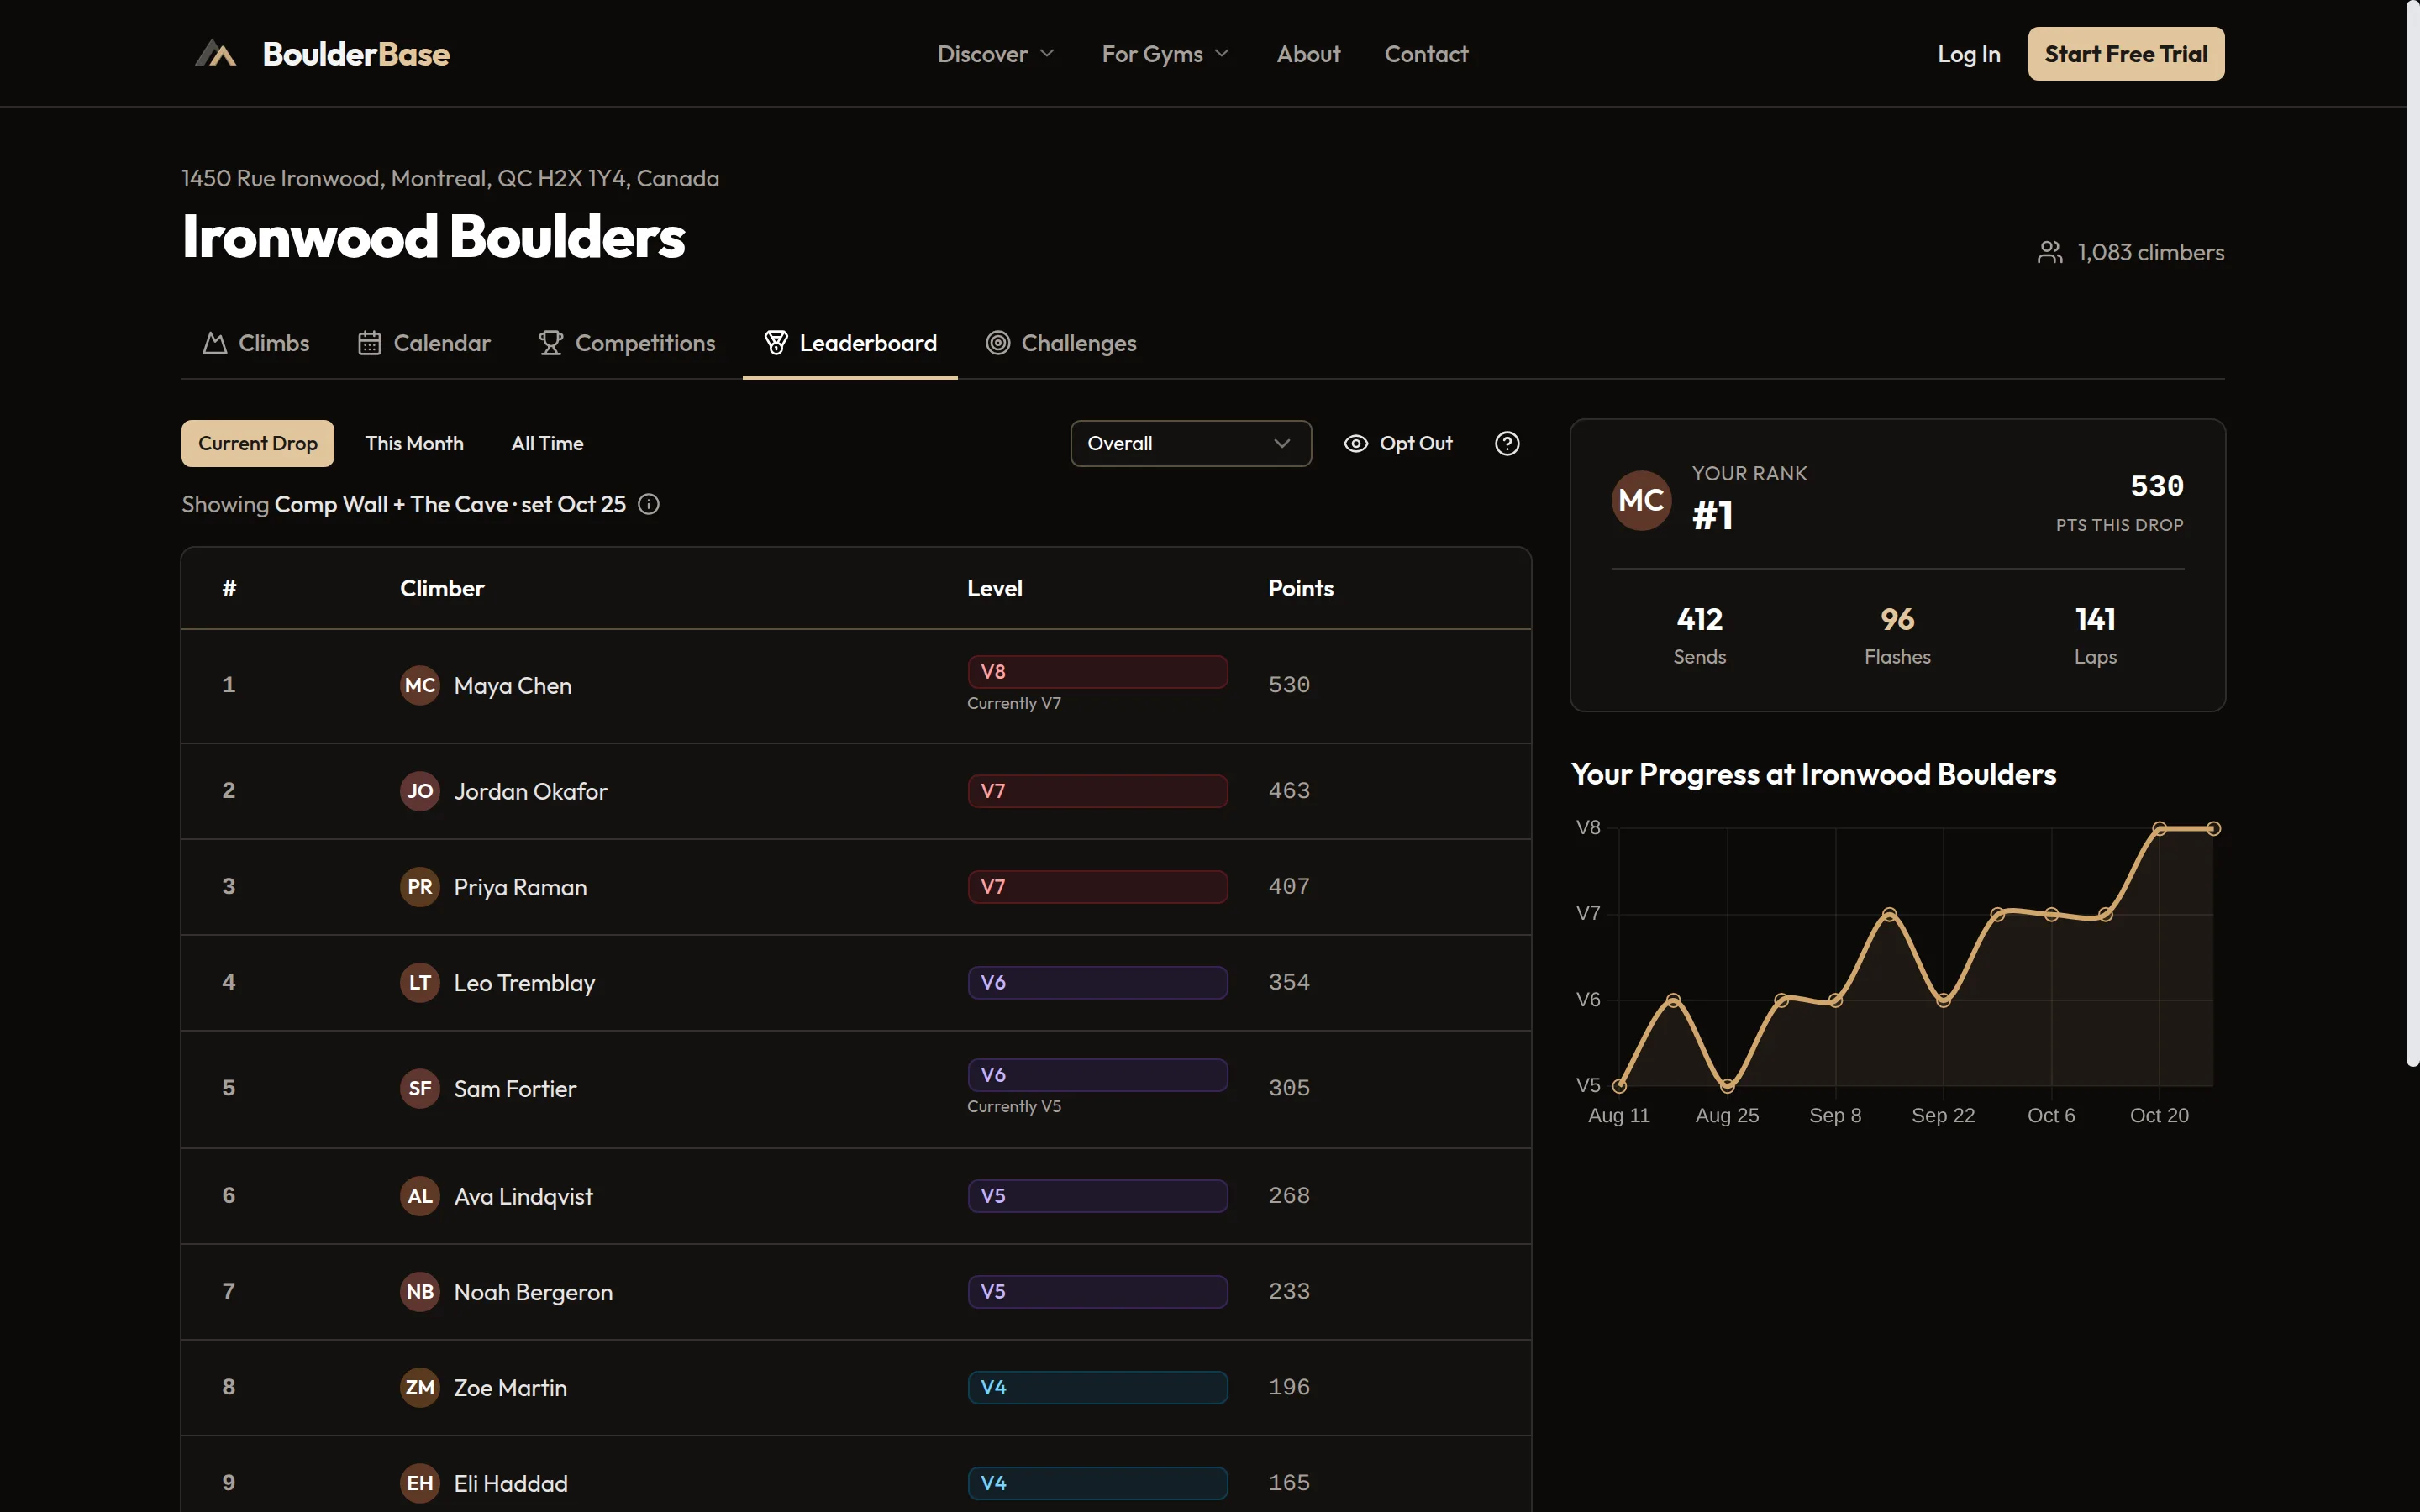2420x1512 pixels.
Task: Click Leo Tremblay's LT avatar
Action: coord(420,983)
